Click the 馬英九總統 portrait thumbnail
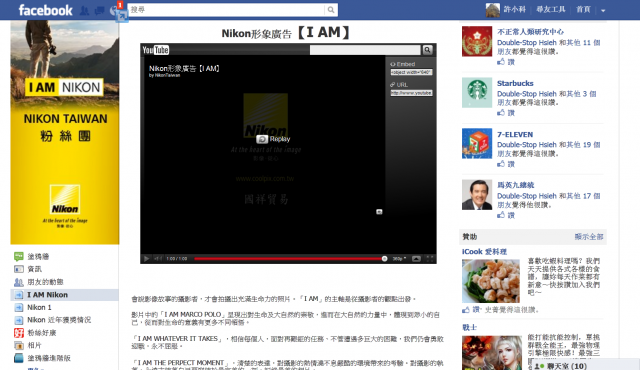Image resolution: width=640 pixels, height=370 pixels. (477, 195)
